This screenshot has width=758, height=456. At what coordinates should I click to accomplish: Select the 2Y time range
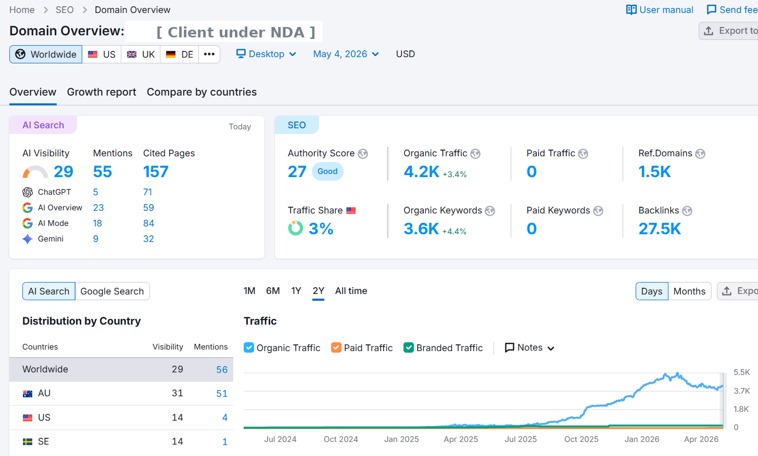coord(318,291)
